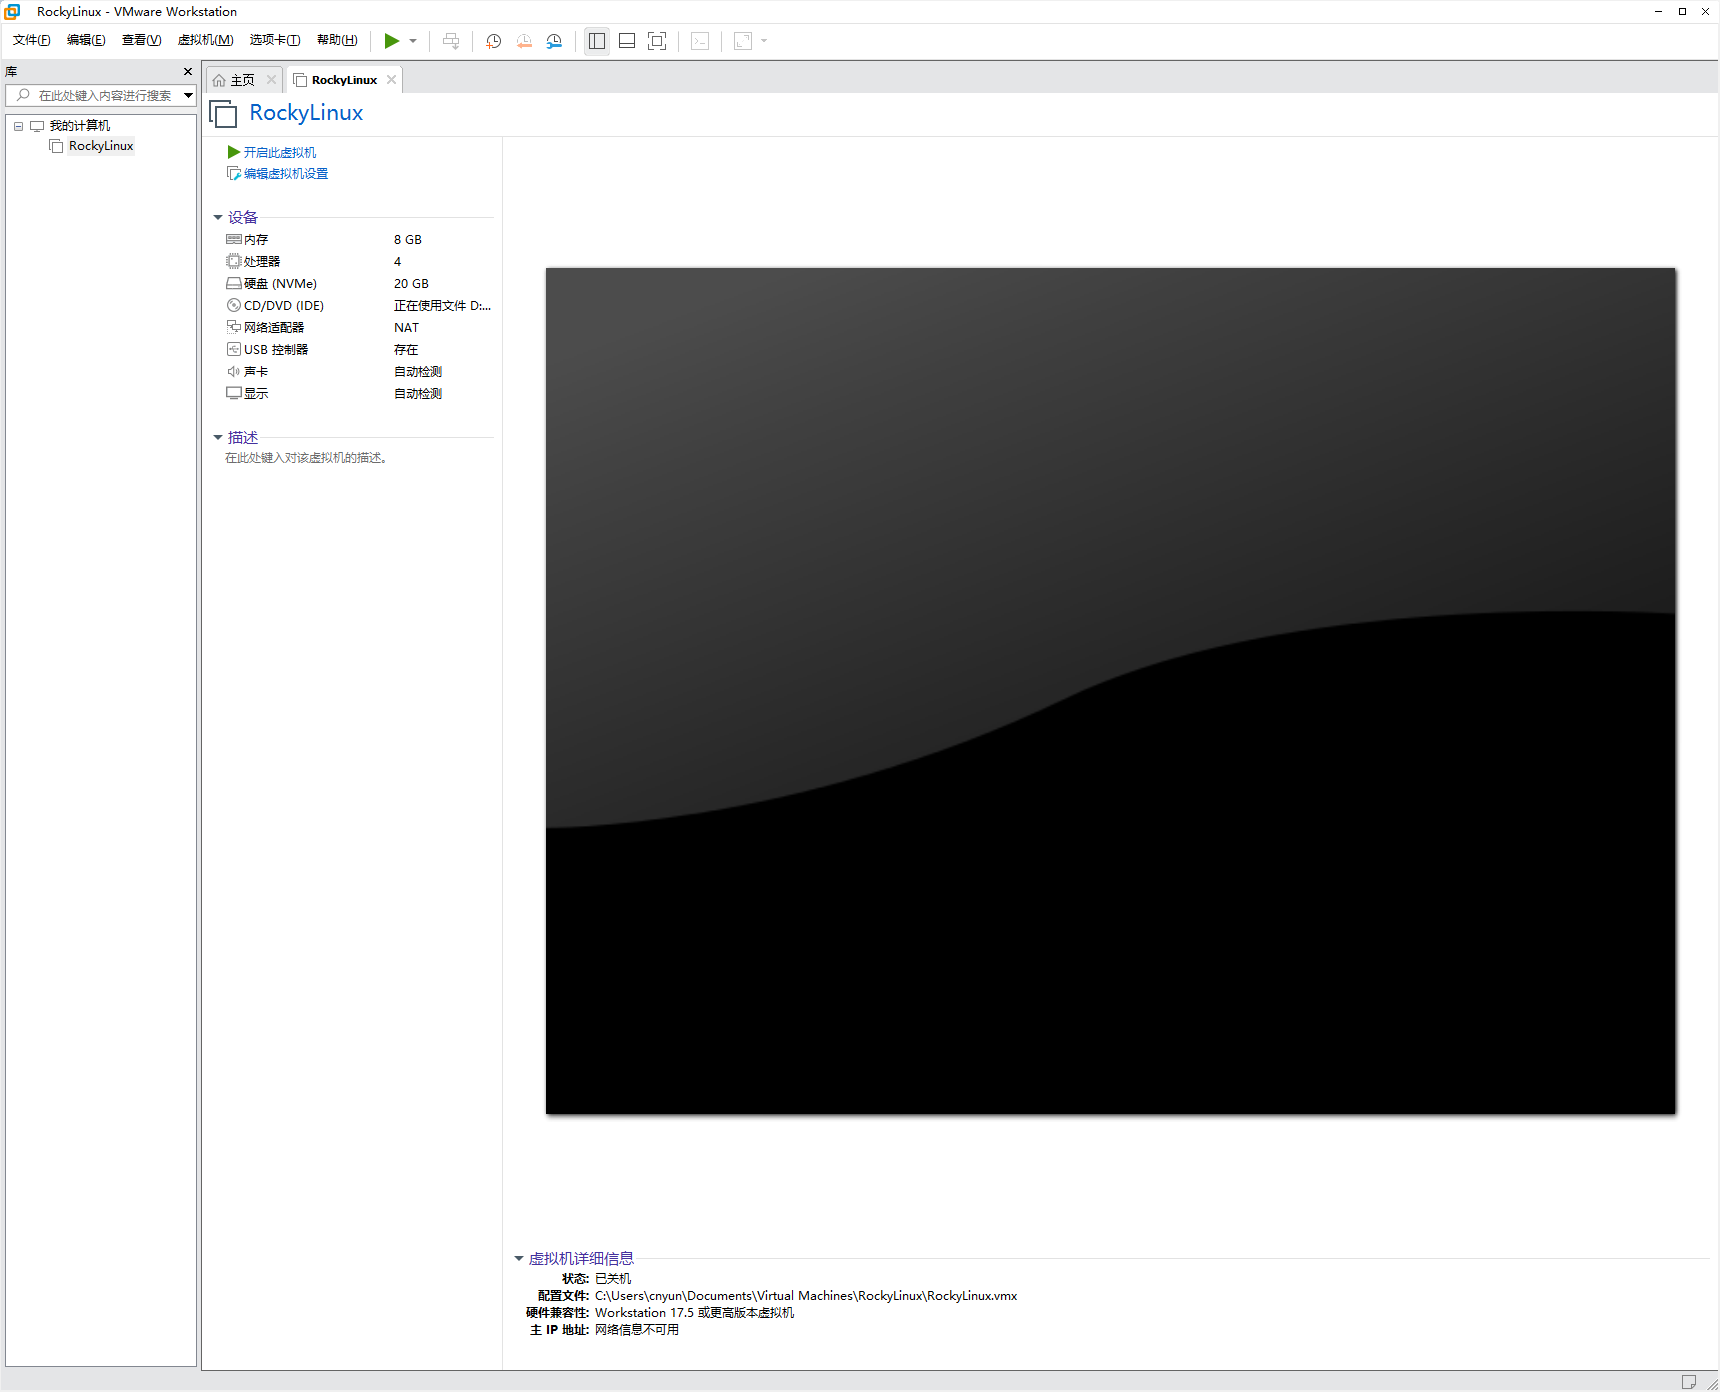Click the 8 GB memory value
Image resolution: width=1720 pixels, height=1392 pixels.
[408, 240]
